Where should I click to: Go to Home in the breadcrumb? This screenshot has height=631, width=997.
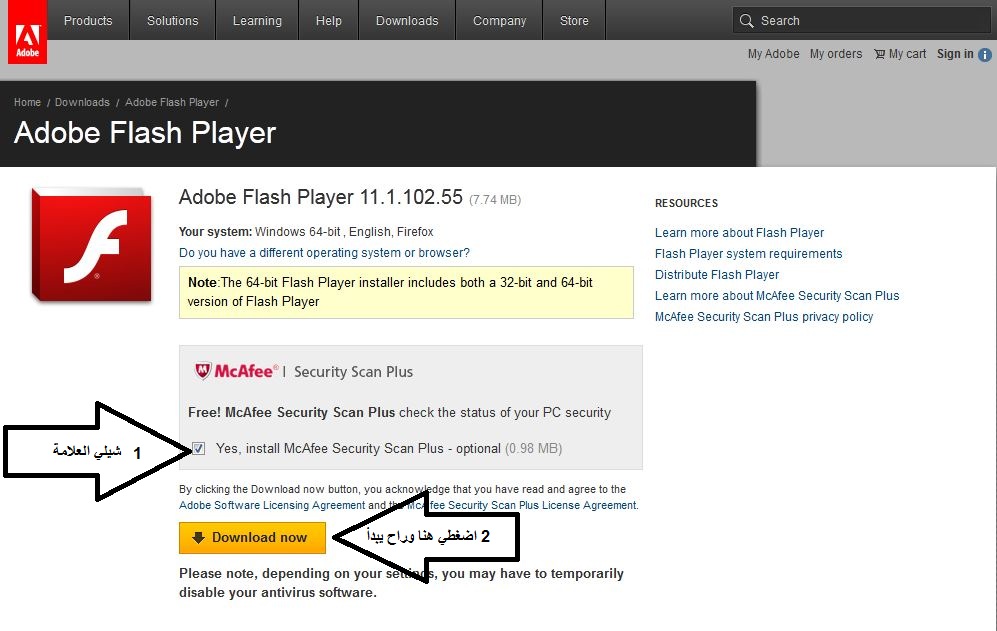[27, 102]
